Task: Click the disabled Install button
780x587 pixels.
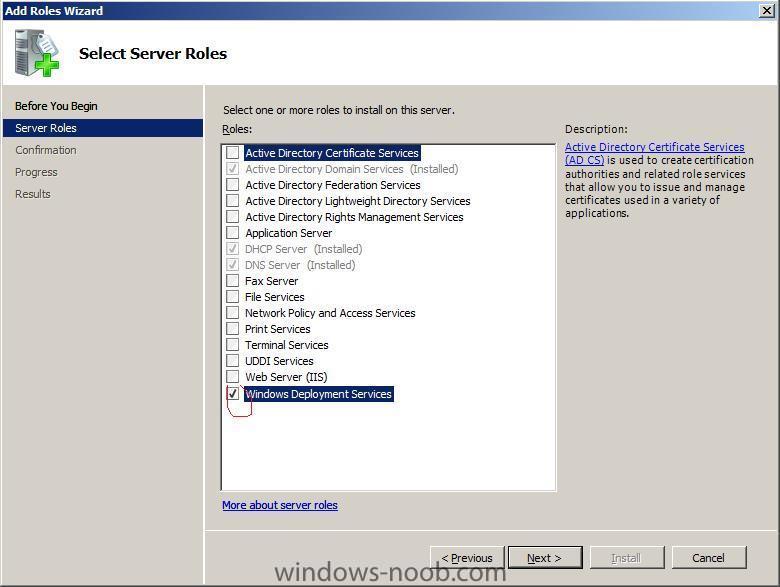Action: pyautogui.click(x=627, y=558)
